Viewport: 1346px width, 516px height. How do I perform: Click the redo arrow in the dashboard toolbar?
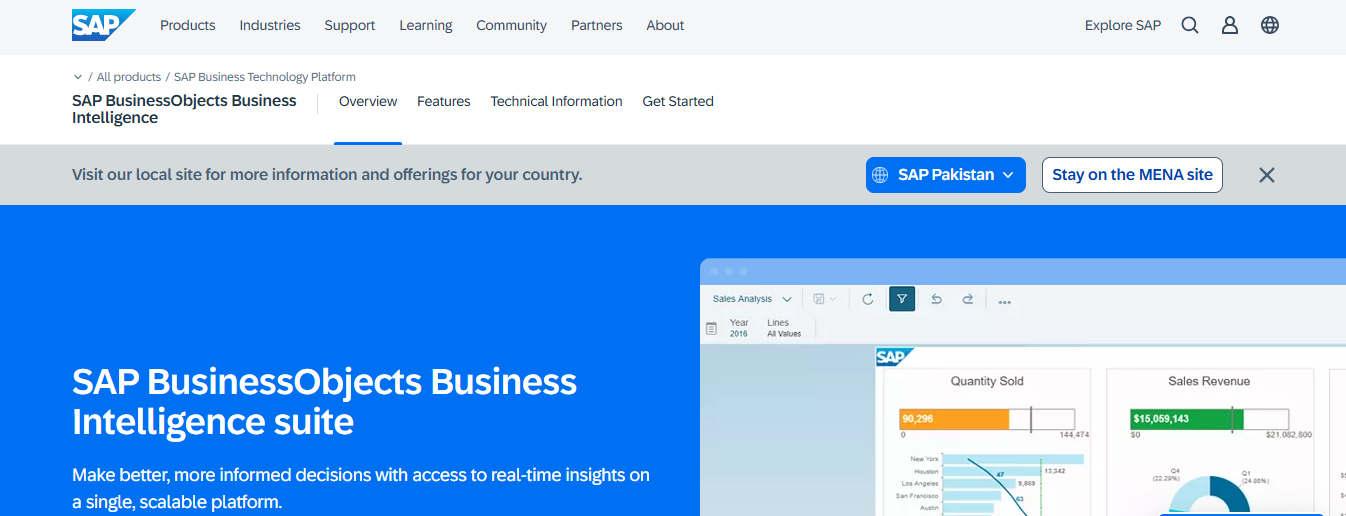click(x=967, y=299)
